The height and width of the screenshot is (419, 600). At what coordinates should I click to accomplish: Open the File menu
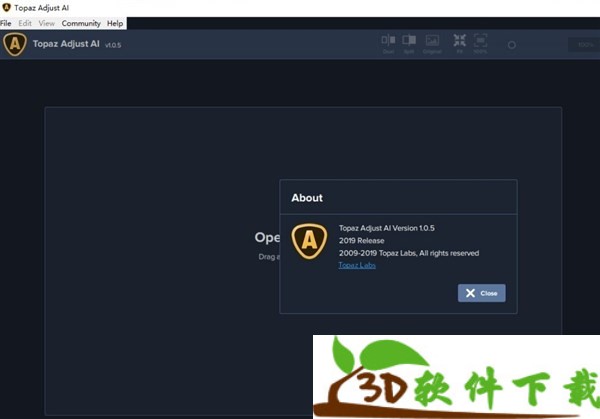coord(6,23)
